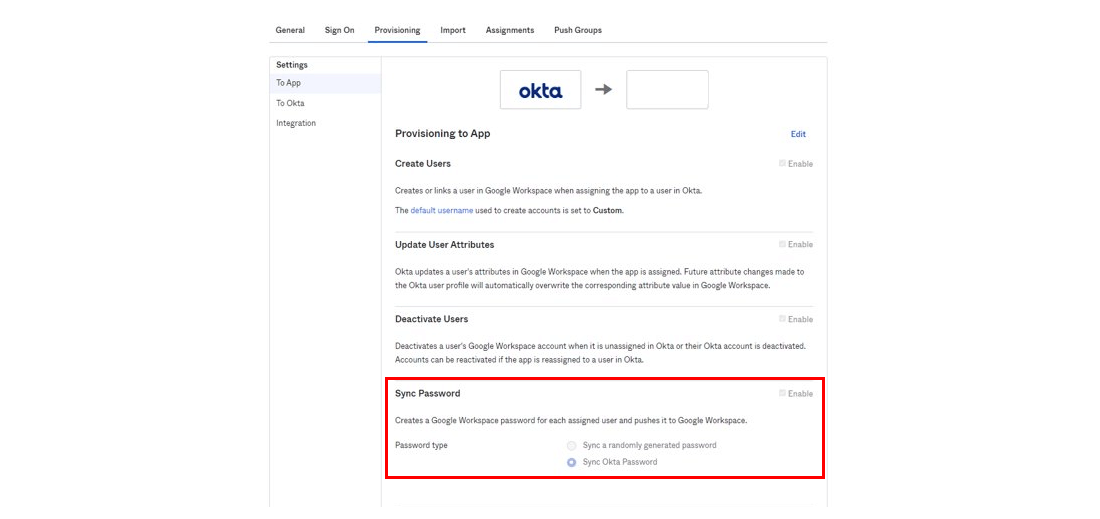
Task: Open the default username link
Action: pos(442,210)
